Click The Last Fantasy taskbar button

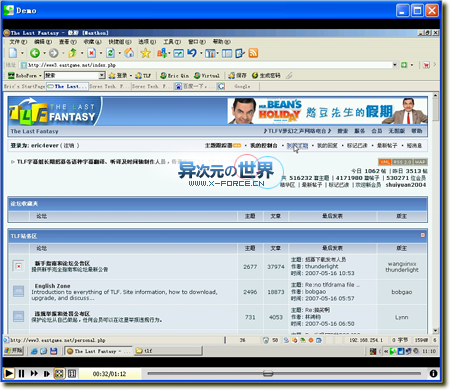[x=98, y=351]
